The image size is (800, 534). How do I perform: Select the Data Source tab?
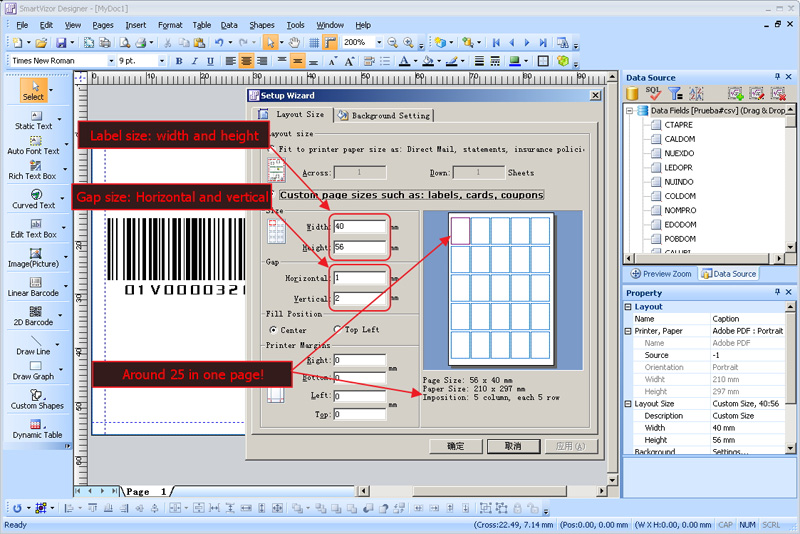pos(729,274)
